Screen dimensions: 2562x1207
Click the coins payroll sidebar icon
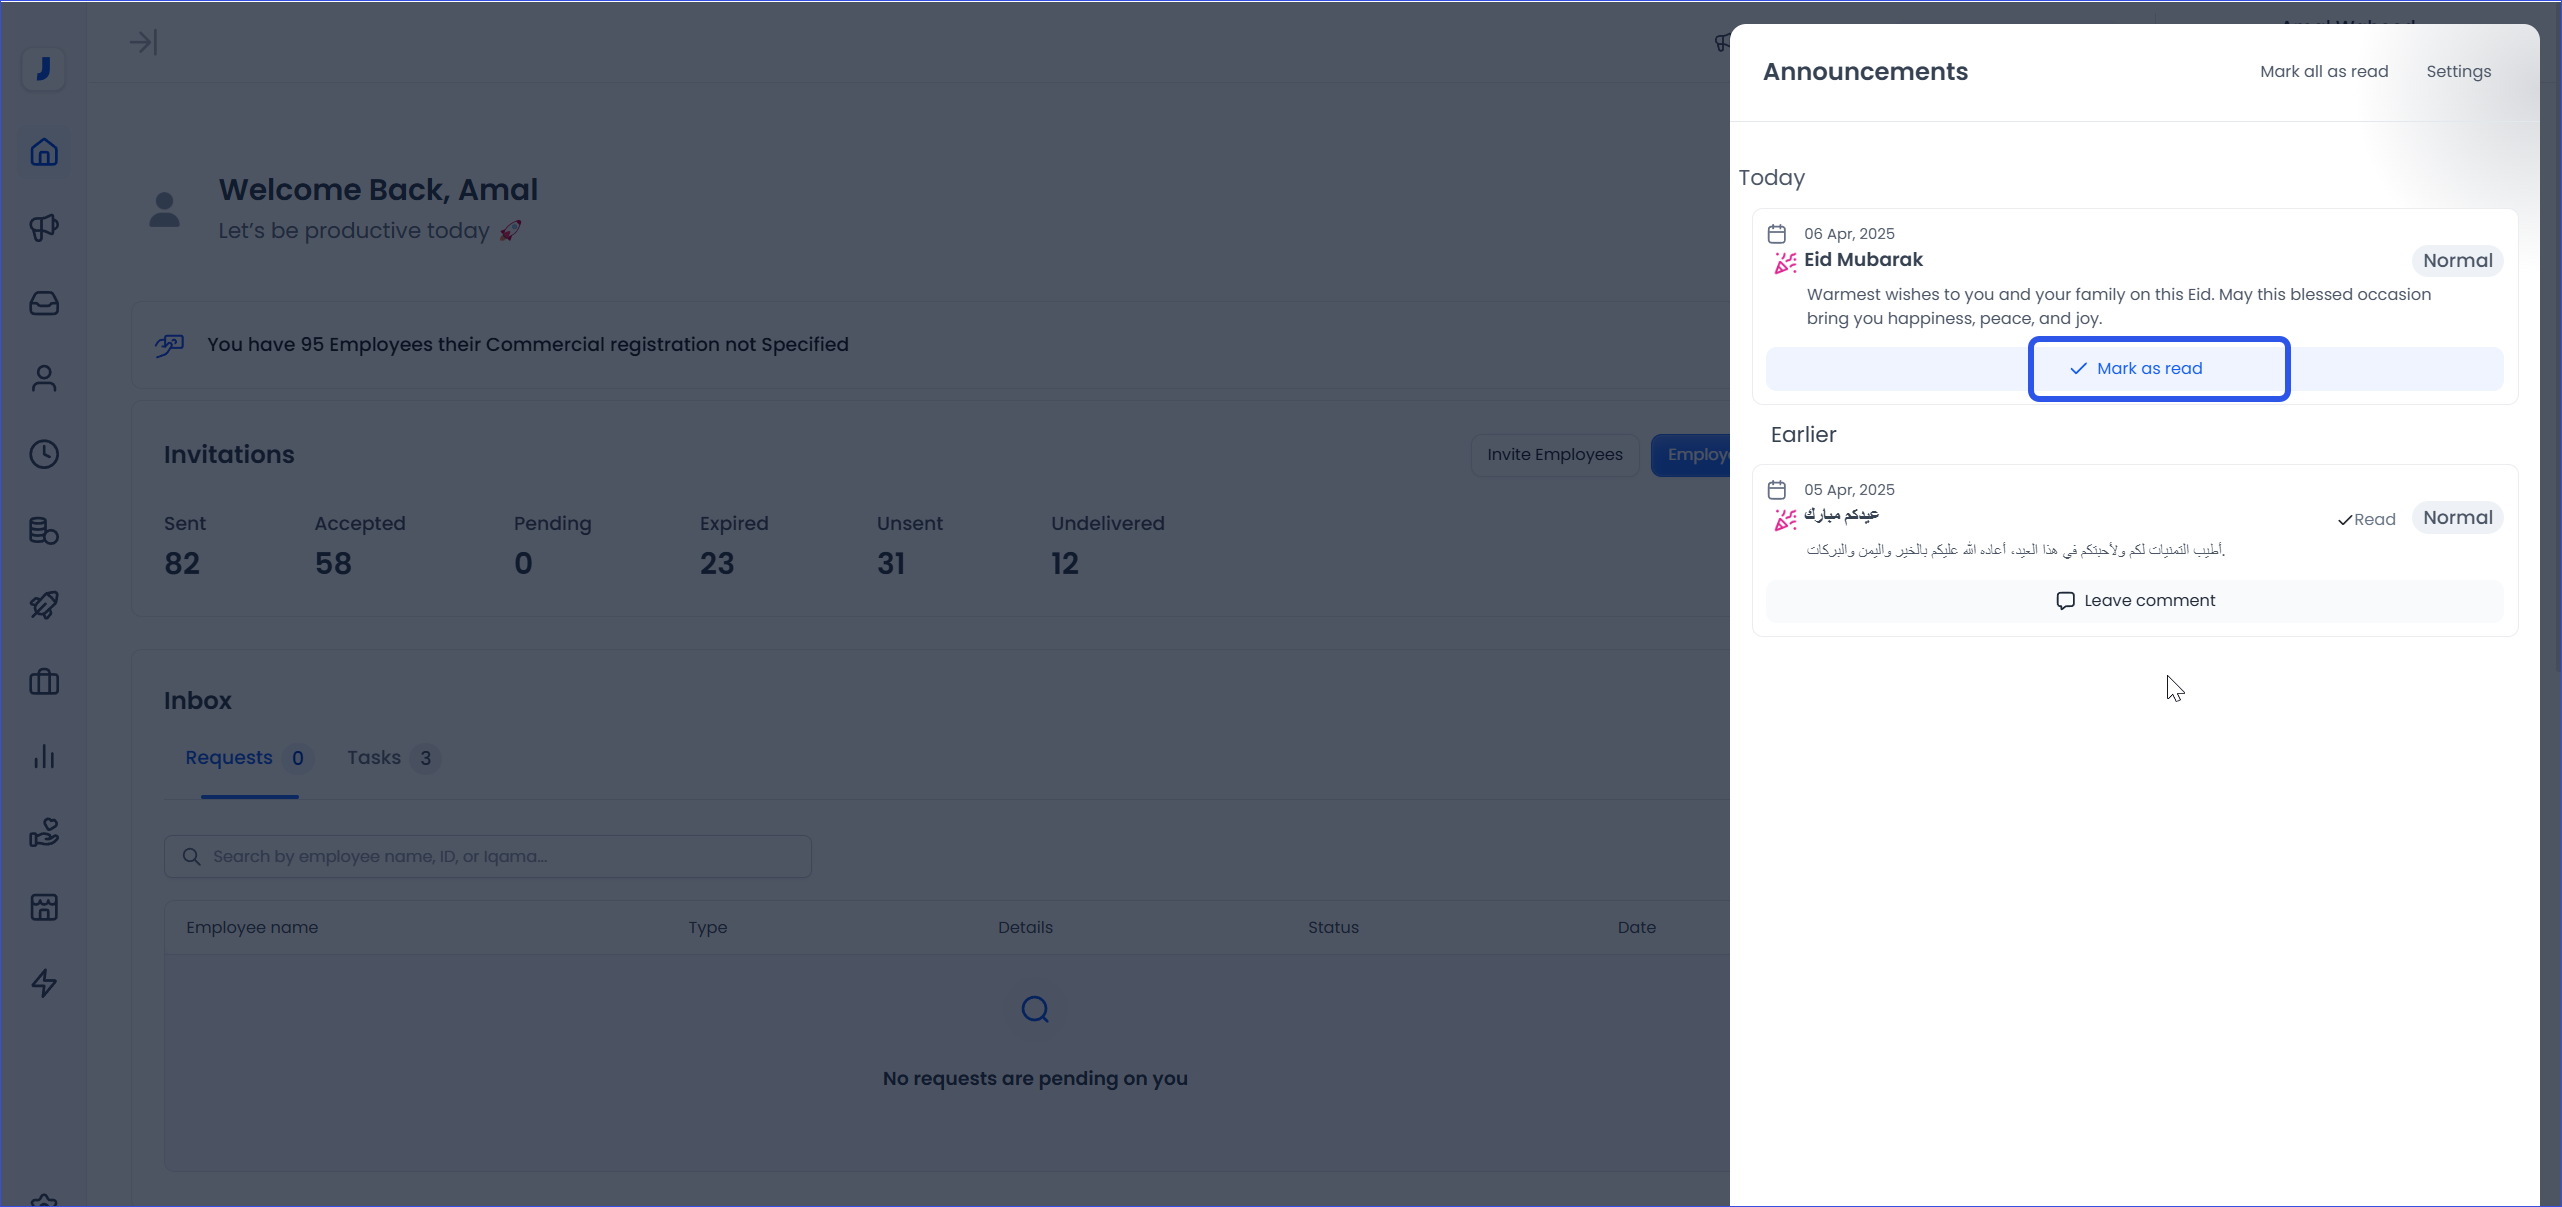tap(44, 530)
